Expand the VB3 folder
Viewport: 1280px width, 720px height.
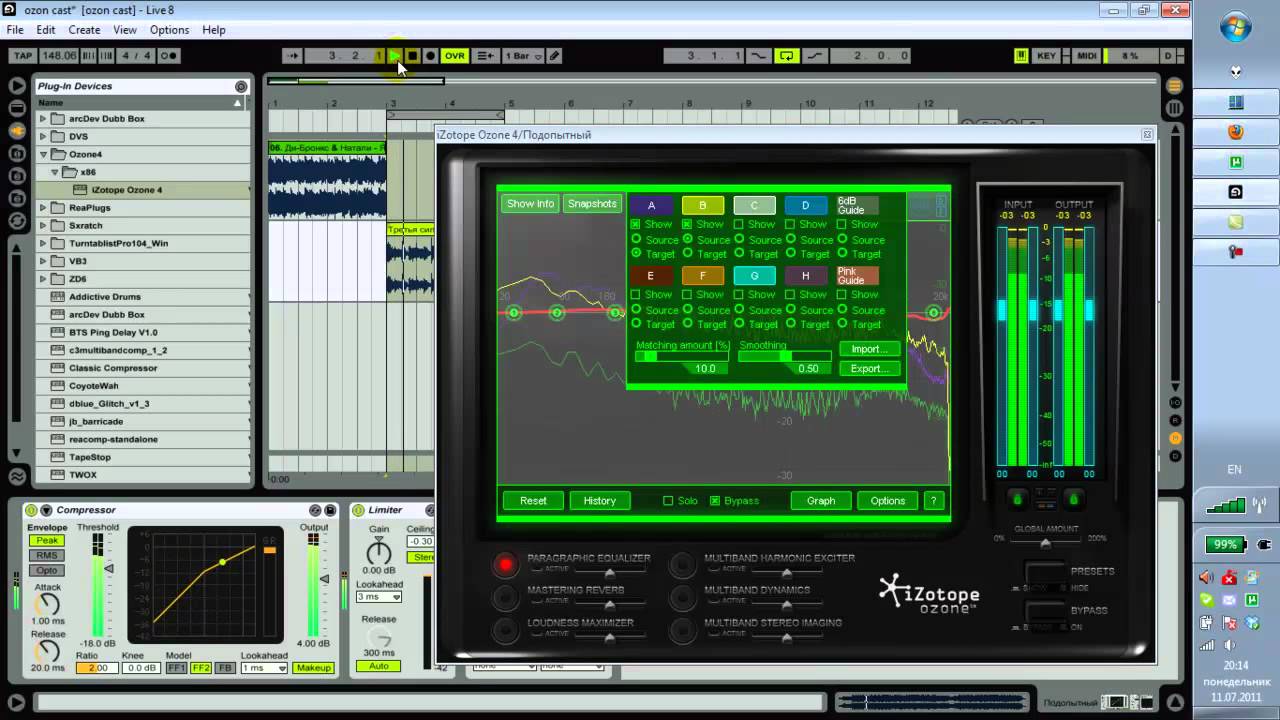(x=43, y=261)
